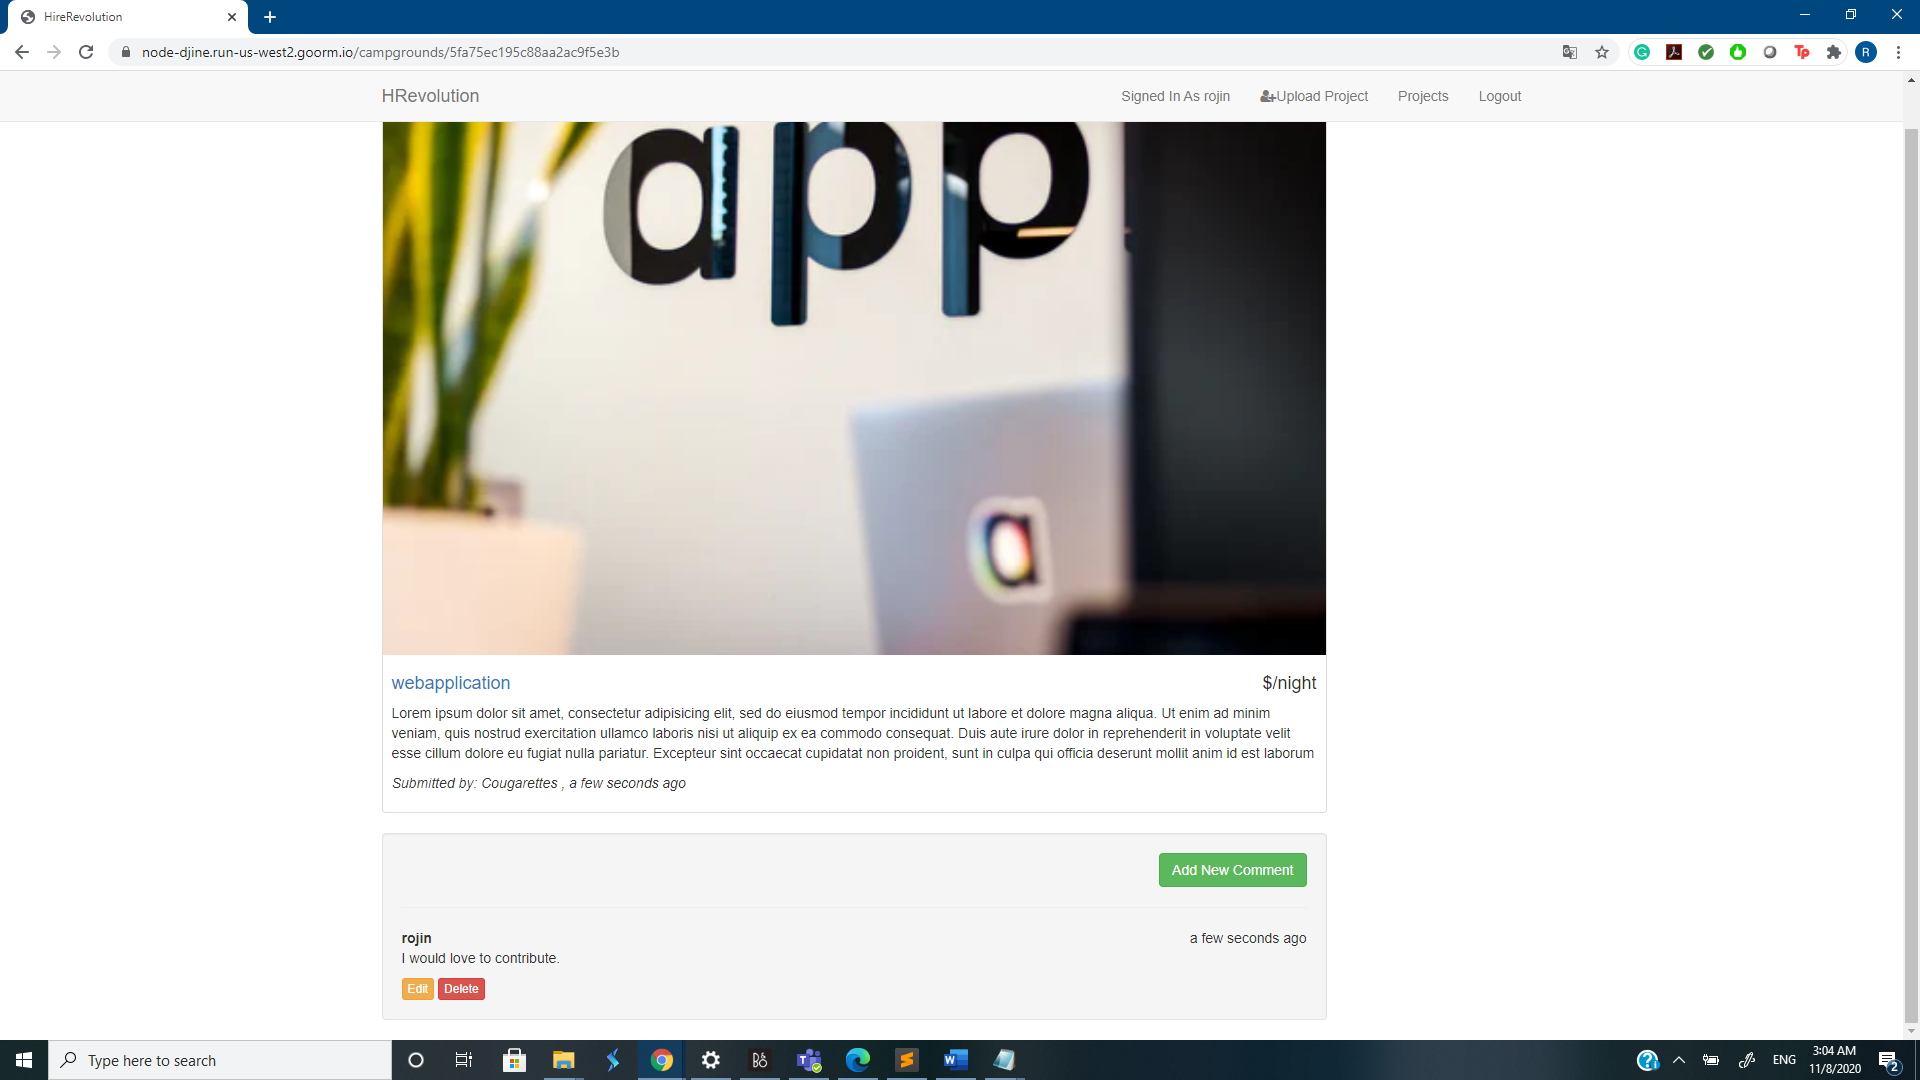The height and width of the screenshot is (1080, 1920).
Task: Click the Grammarly extension icon
Action: coord(1642,52)
